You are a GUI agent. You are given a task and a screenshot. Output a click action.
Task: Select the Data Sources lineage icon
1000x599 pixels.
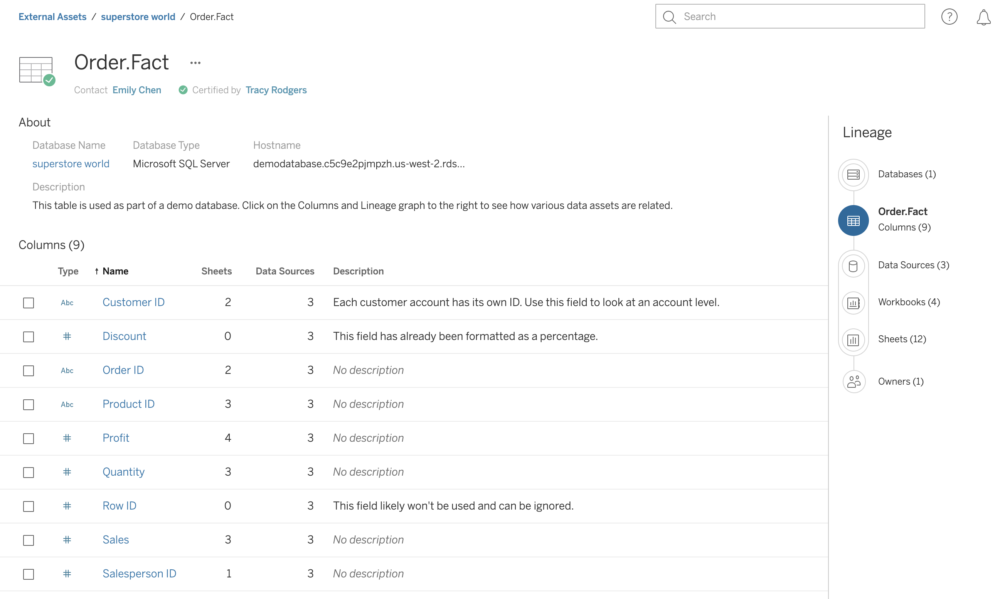853,266
